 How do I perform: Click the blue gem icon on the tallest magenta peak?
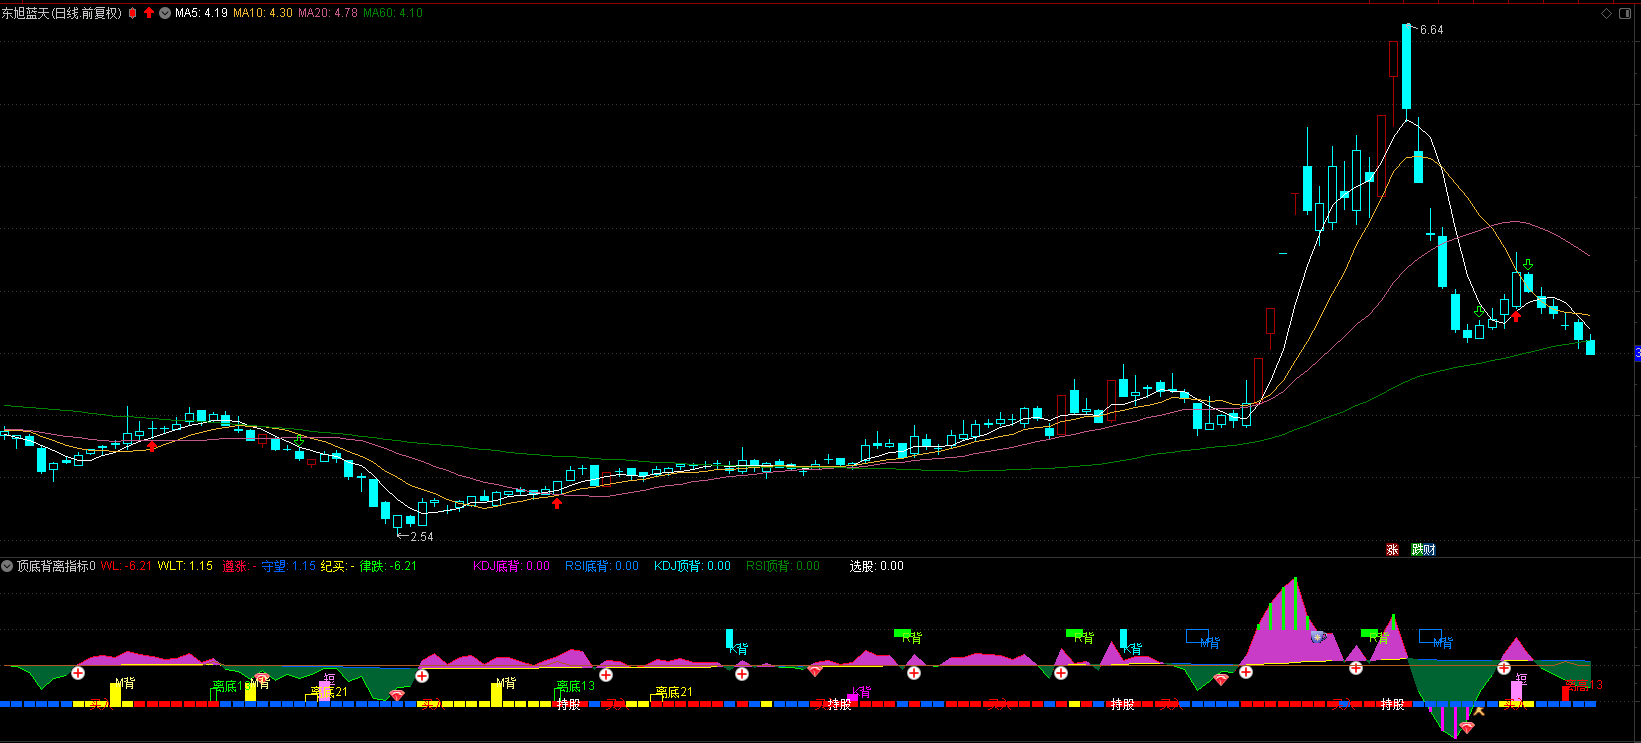point(1319,637)
